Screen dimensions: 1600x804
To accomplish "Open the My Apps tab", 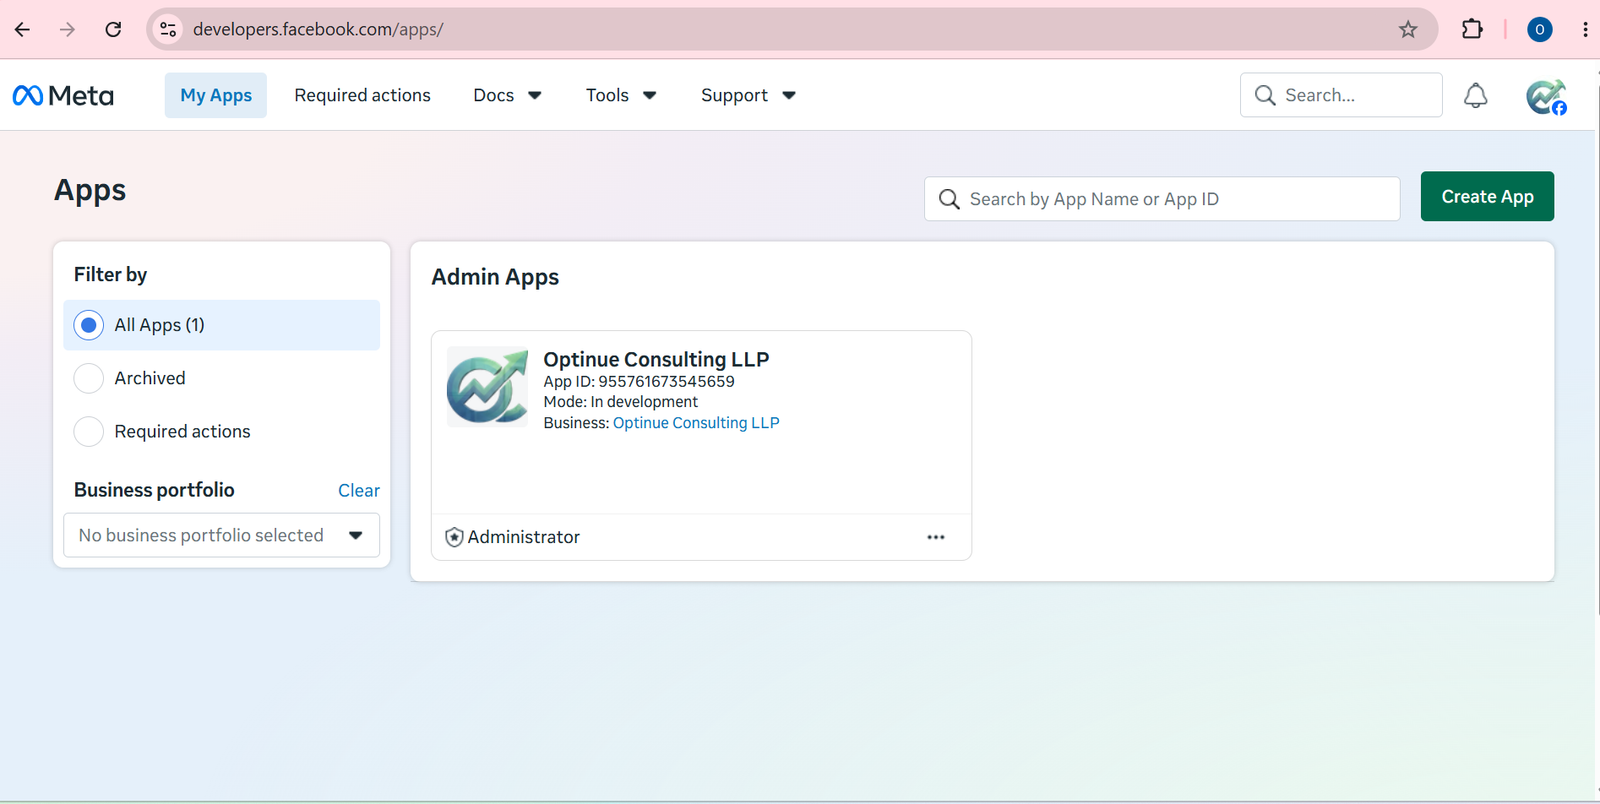I will click(x=216, y=95).
